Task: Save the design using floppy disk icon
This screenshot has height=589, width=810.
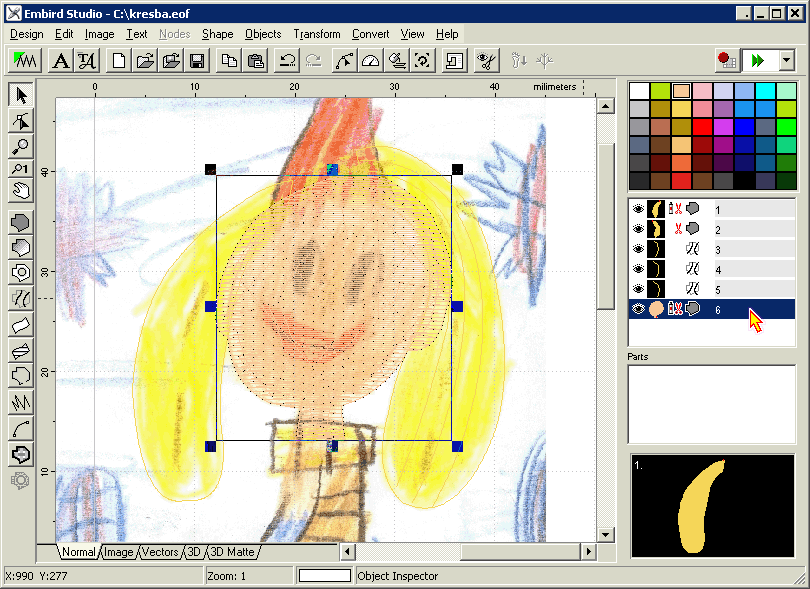Action: (197, 60)
